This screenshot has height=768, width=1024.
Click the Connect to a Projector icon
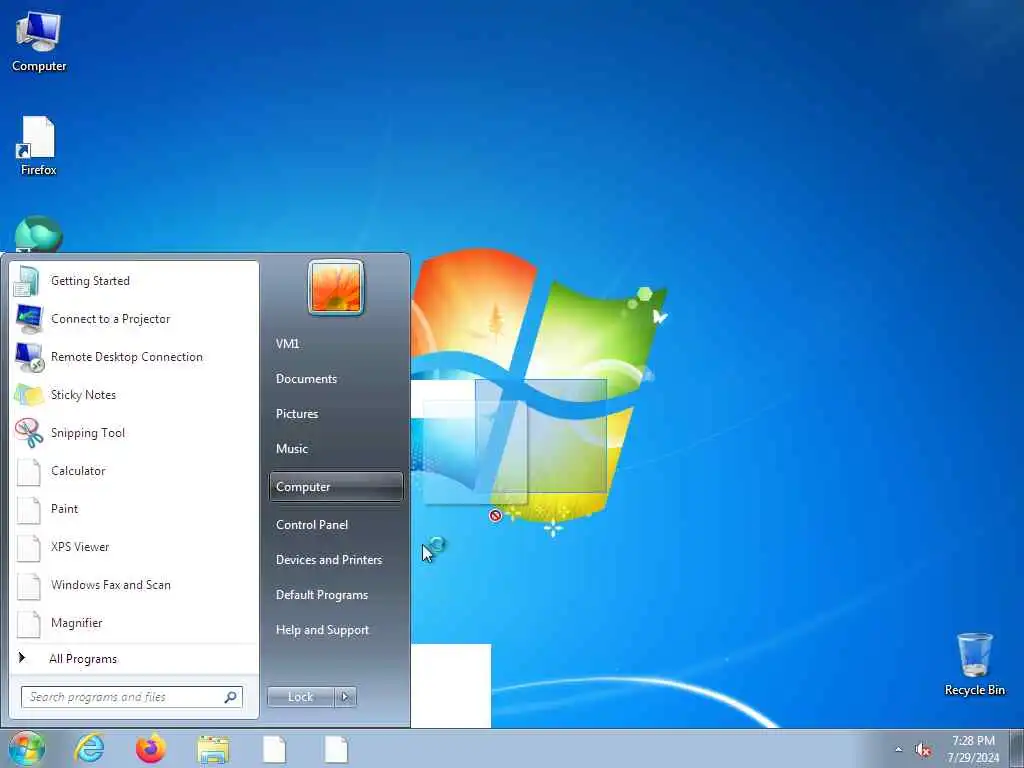pos(28,319)
